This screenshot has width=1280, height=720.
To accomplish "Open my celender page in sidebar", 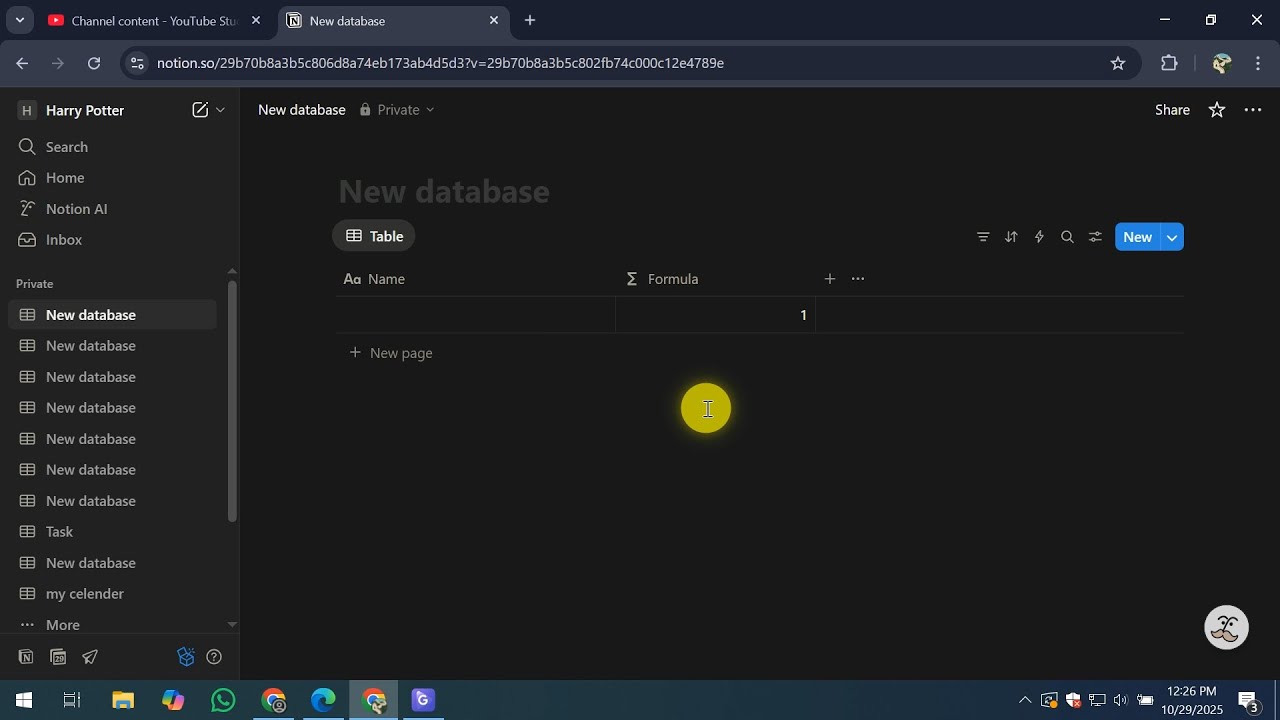I will [112, 594].
